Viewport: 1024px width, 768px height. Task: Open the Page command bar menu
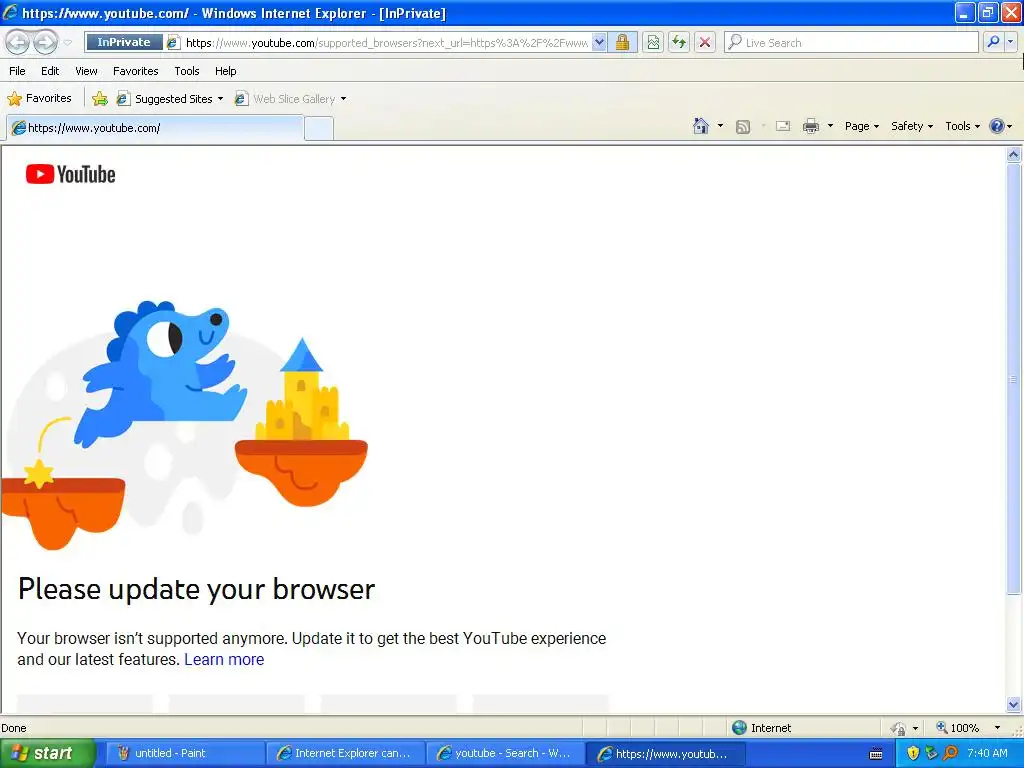tap(861, 126)
